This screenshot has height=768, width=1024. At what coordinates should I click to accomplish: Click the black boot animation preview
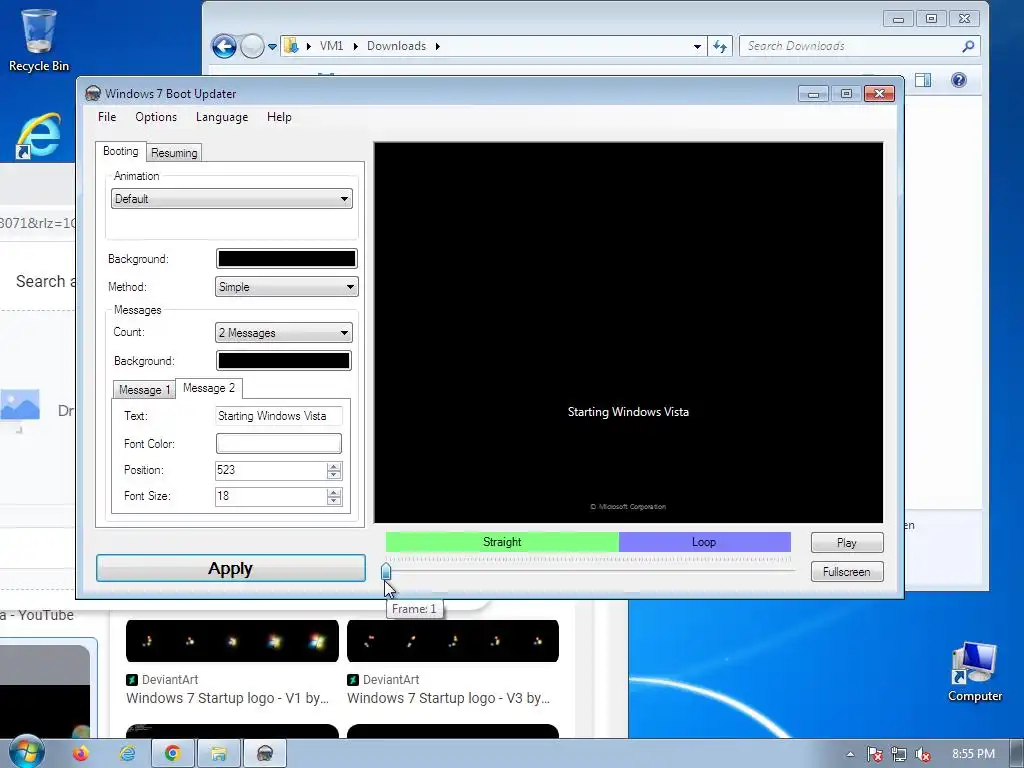(x=628, y=332)
